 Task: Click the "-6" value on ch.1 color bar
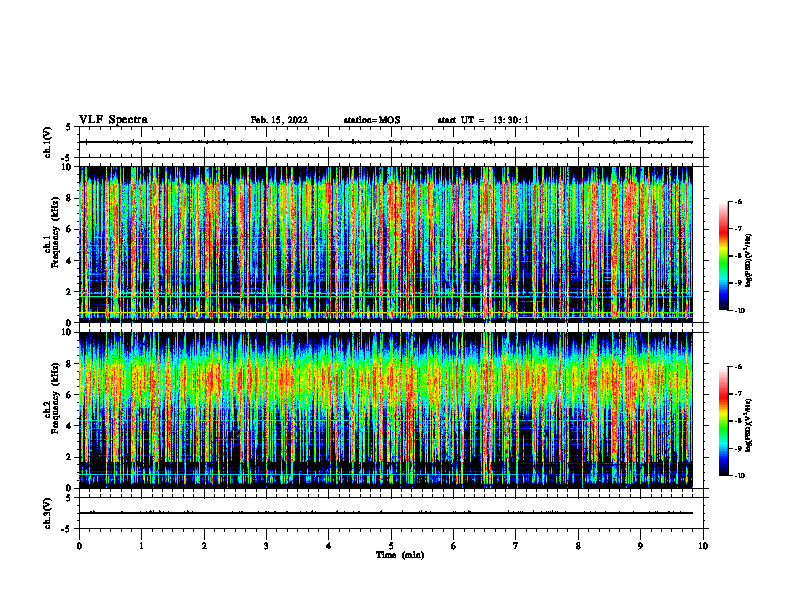pyautogui.click(x=738, y=201)
